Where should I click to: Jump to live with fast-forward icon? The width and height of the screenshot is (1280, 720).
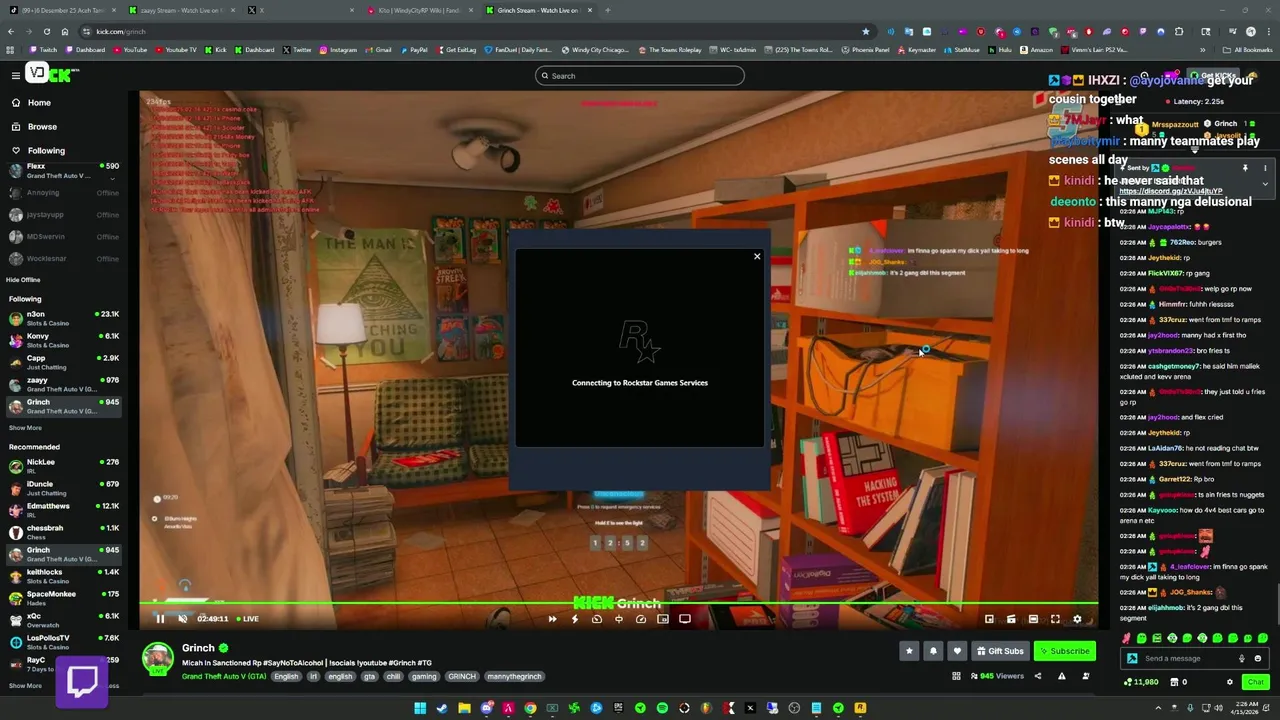coord(552,619)
